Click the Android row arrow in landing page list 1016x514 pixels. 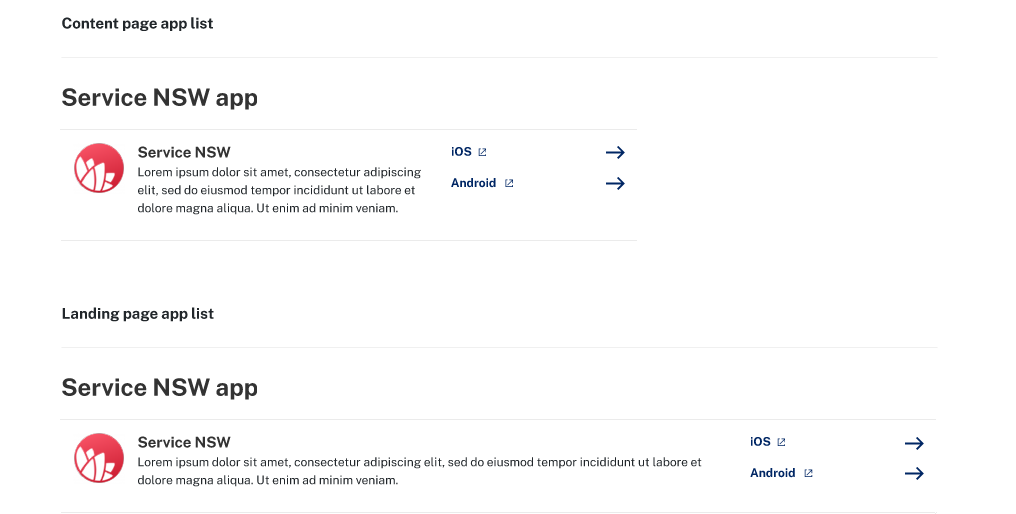pos(914,473)
